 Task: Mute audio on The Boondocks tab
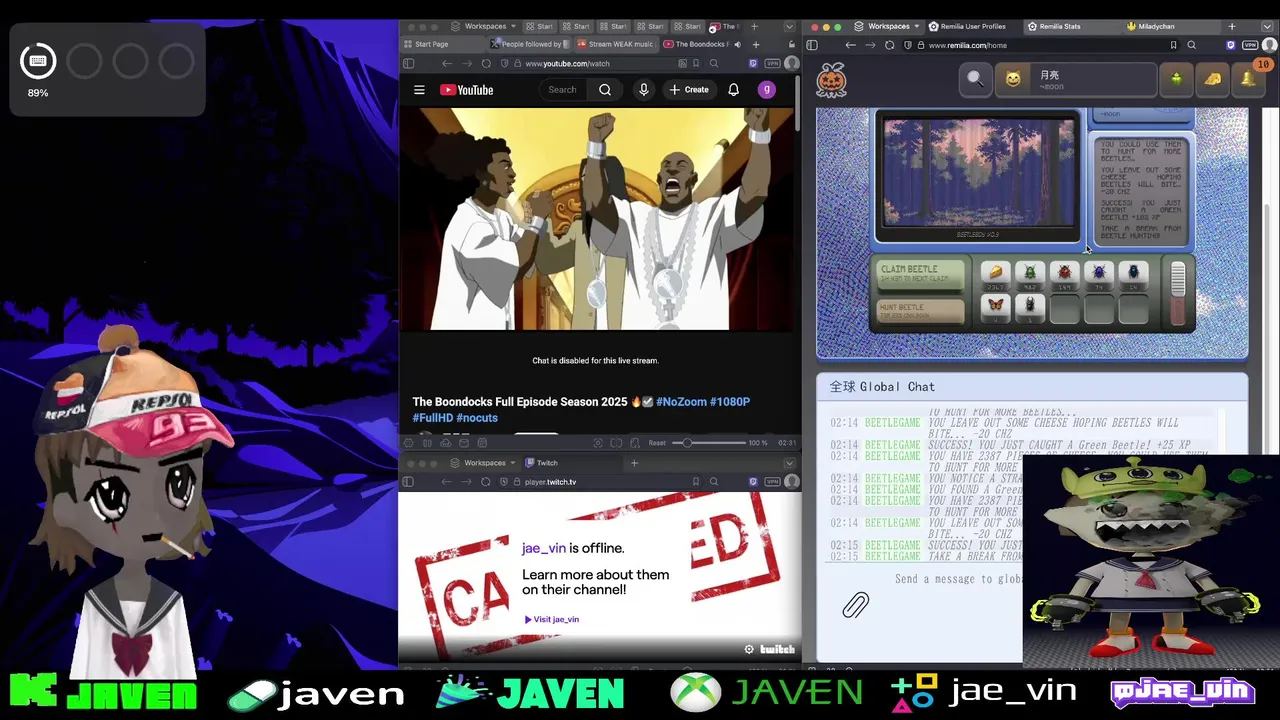(x=737, y=44)
